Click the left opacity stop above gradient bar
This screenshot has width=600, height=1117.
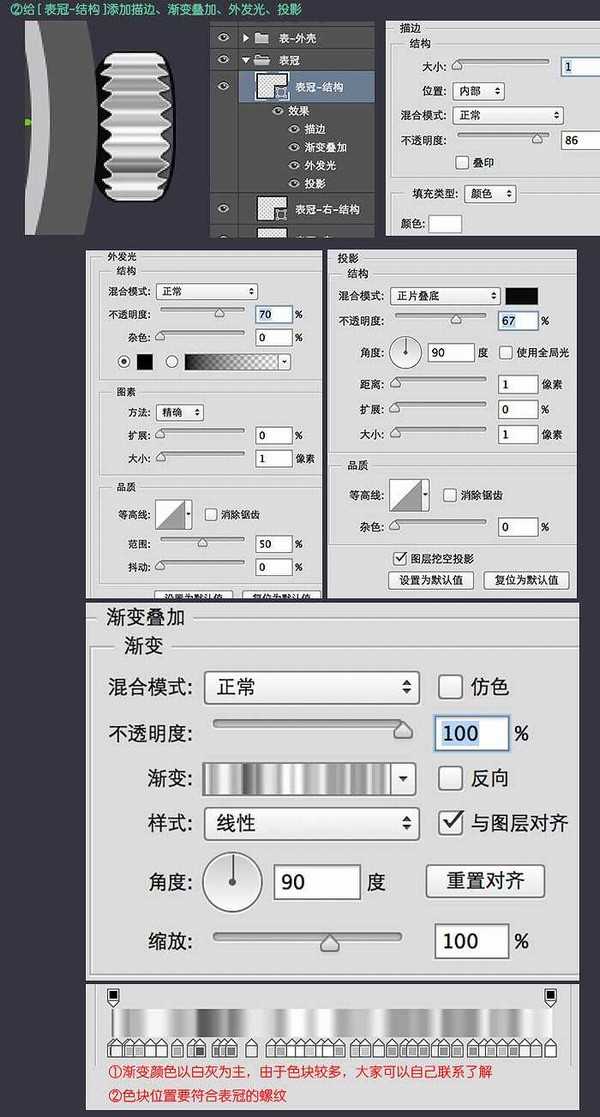pos(113,995)
